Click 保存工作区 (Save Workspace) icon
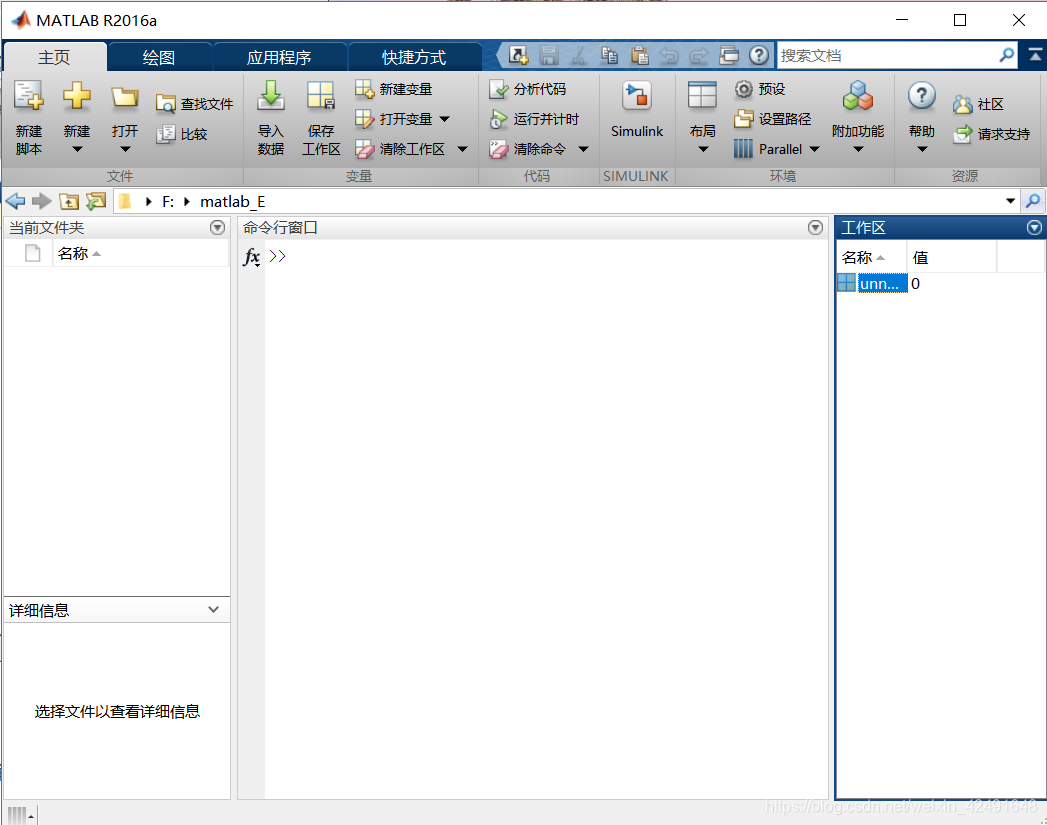1047x825 pixels. click(x=321, y=96)
